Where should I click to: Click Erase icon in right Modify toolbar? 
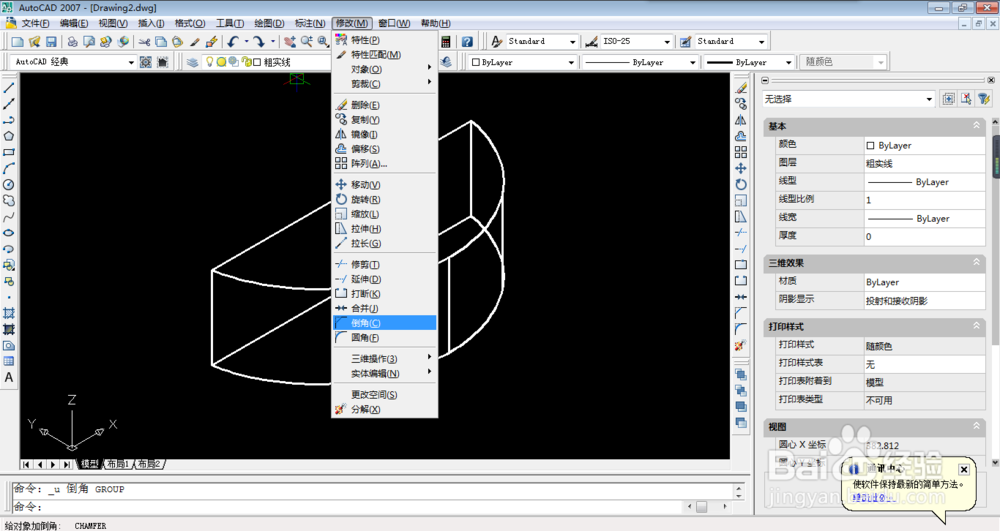pyautogui.click(x=740, y=88)
